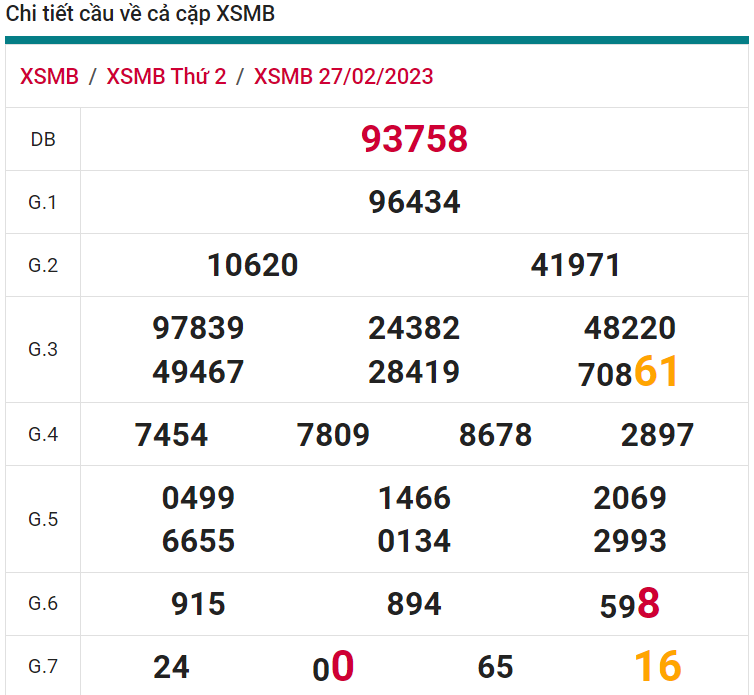
Task: Click highlighted G.6 number 598
Action: 630,604
